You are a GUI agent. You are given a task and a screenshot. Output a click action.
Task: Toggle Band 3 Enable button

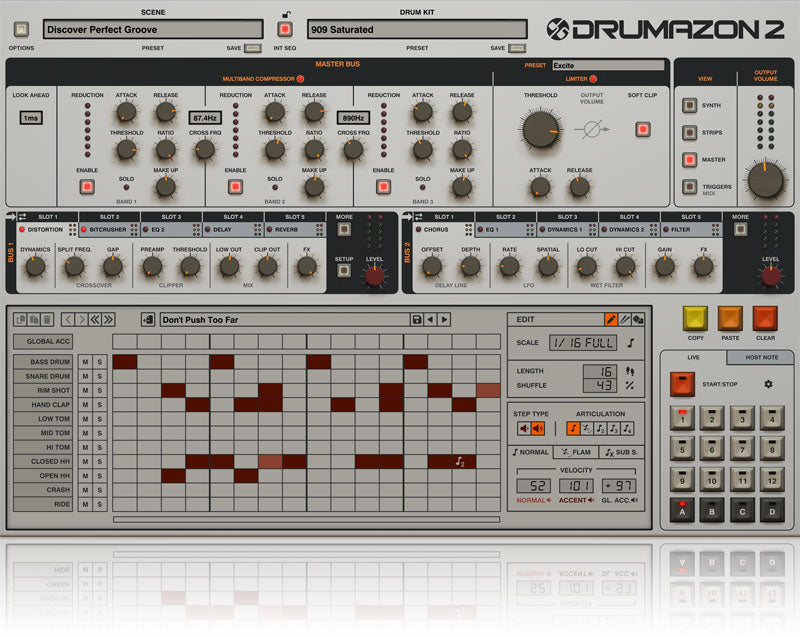383,187
